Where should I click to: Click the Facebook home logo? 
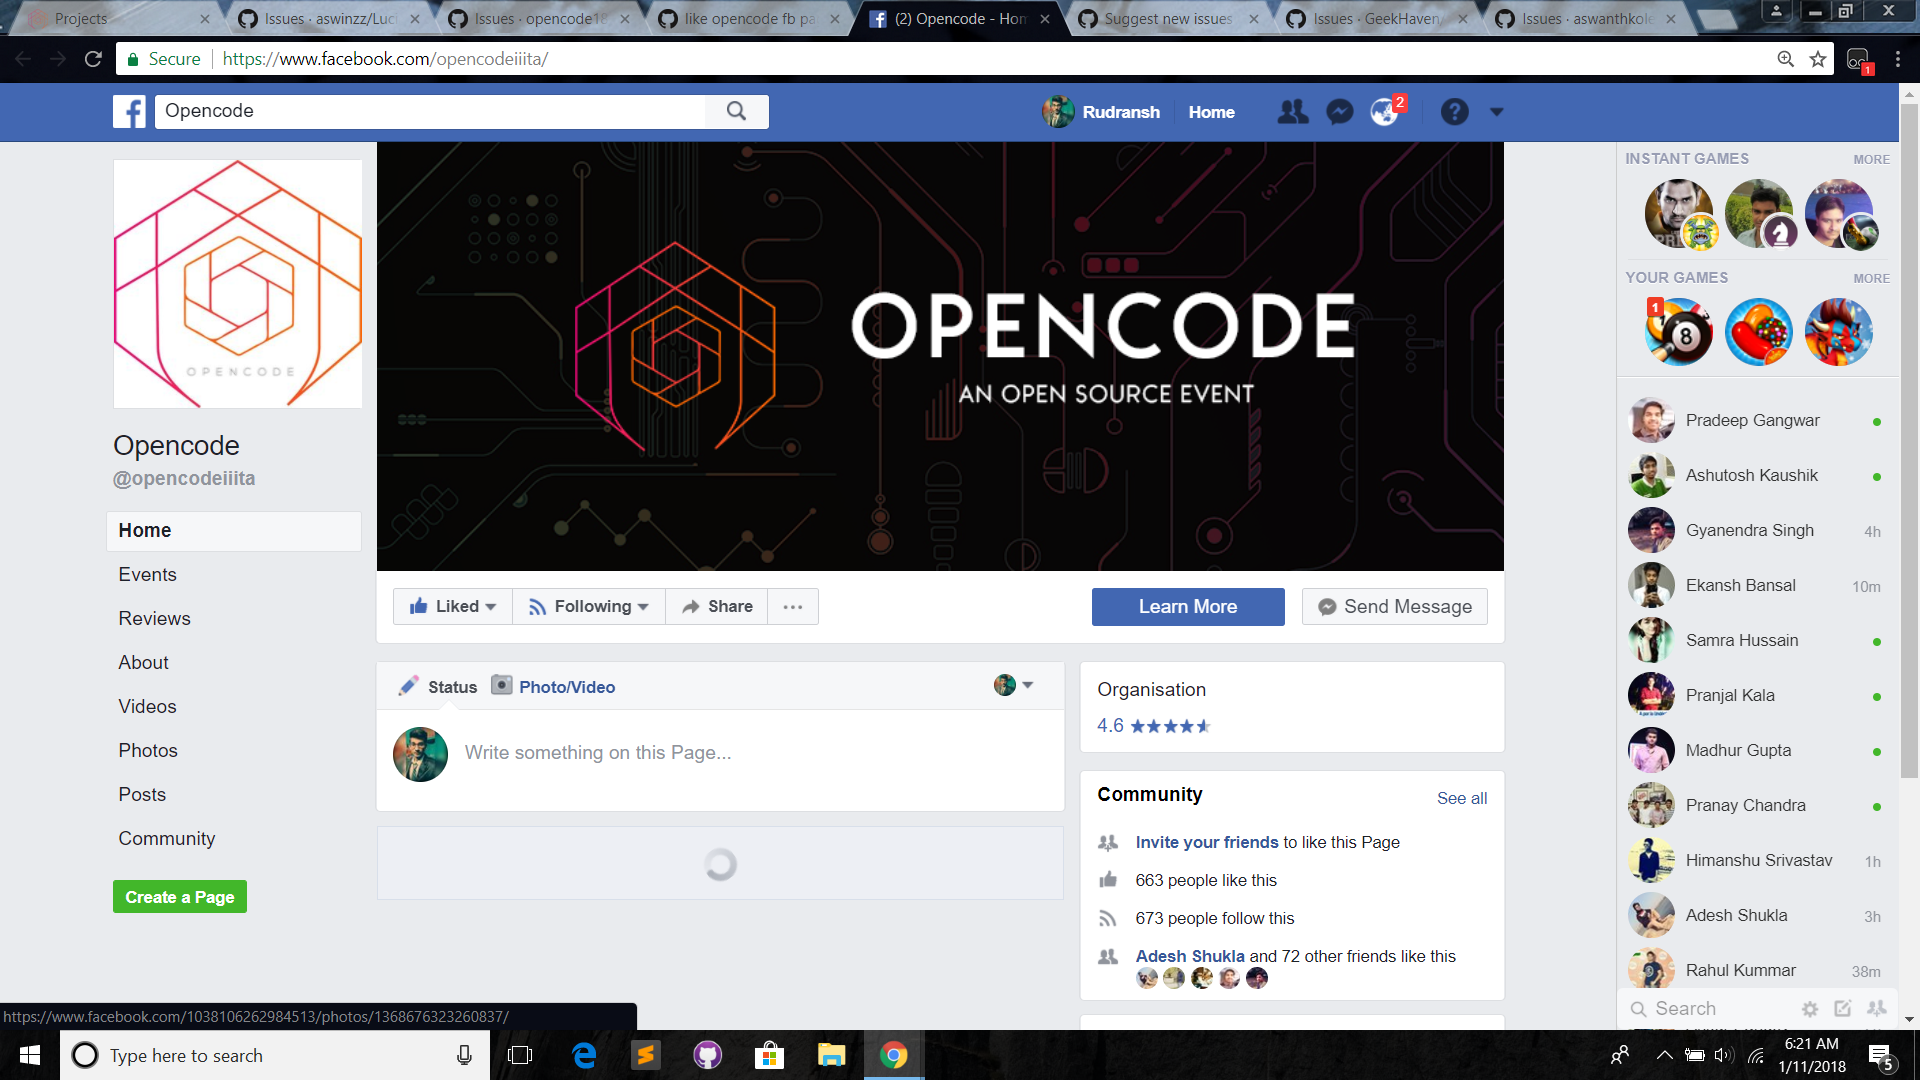(x=129, y=111)
